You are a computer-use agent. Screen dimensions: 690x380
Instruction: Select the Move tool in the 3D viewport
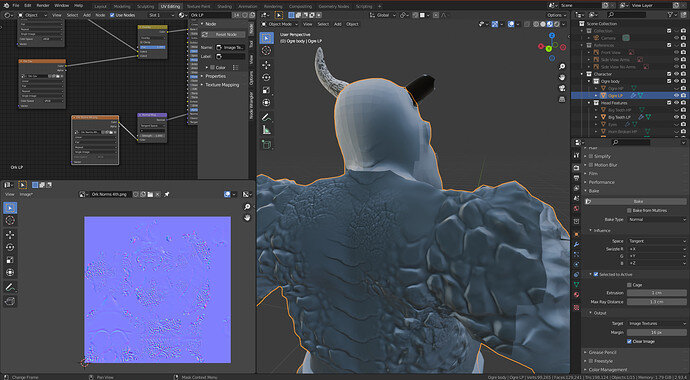pyautogui.click(x=266, y=64)
